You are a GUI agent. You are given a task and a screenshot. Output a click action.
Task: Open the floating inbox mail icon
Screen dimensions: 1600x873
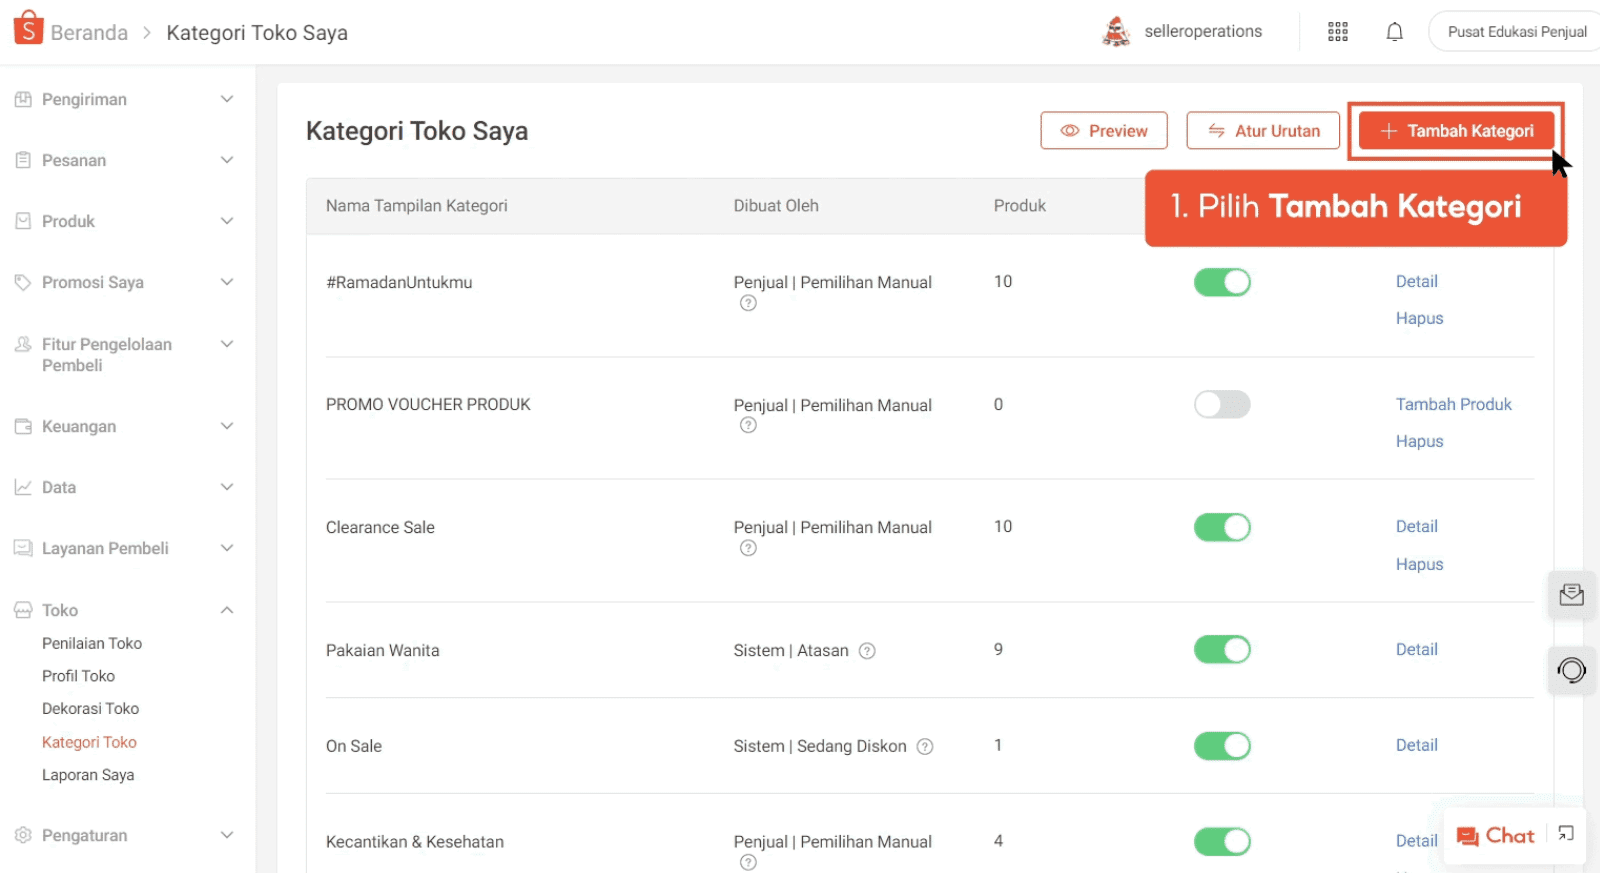1571,595
